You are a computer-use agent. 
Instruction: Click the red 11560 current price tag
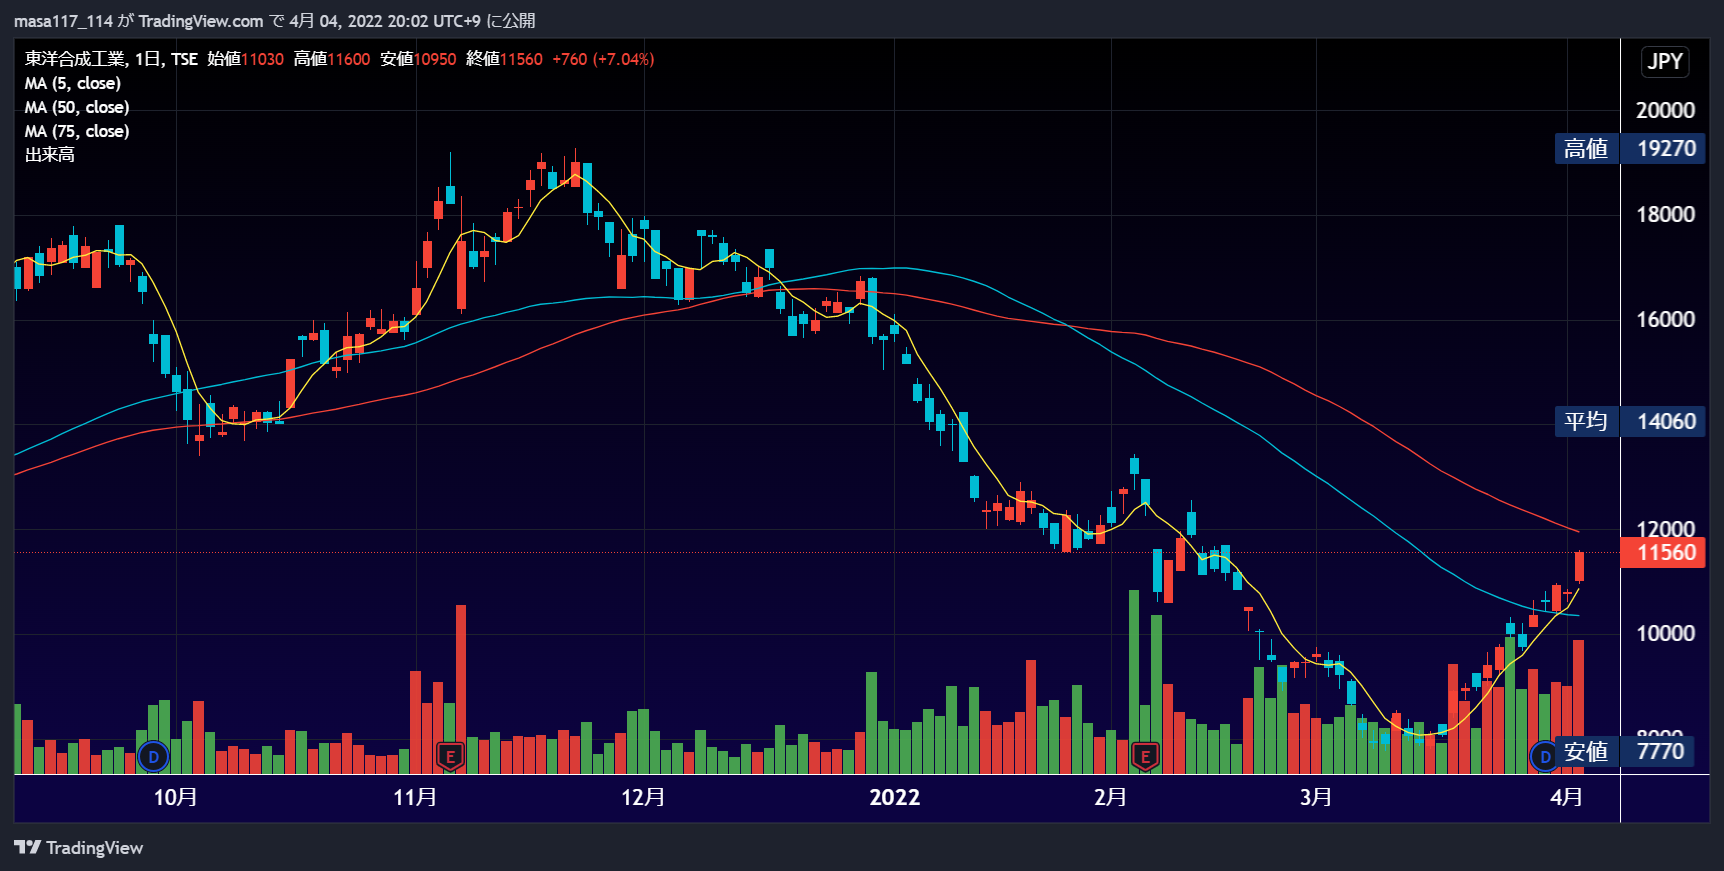[1665, 552]
